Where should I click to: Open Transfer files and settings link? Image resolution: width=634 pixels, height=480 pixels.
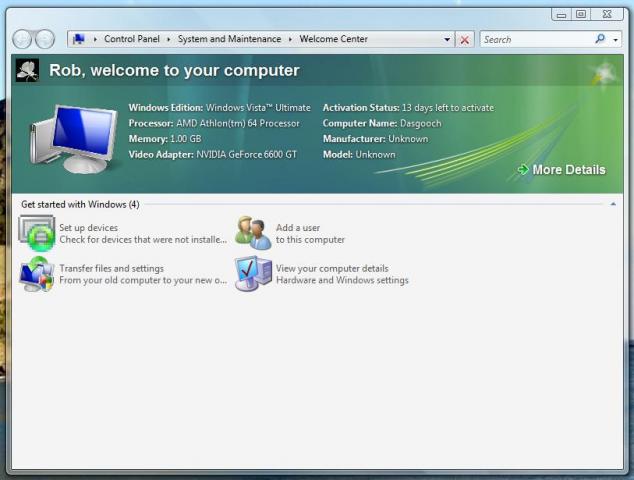tap(112, 269)
